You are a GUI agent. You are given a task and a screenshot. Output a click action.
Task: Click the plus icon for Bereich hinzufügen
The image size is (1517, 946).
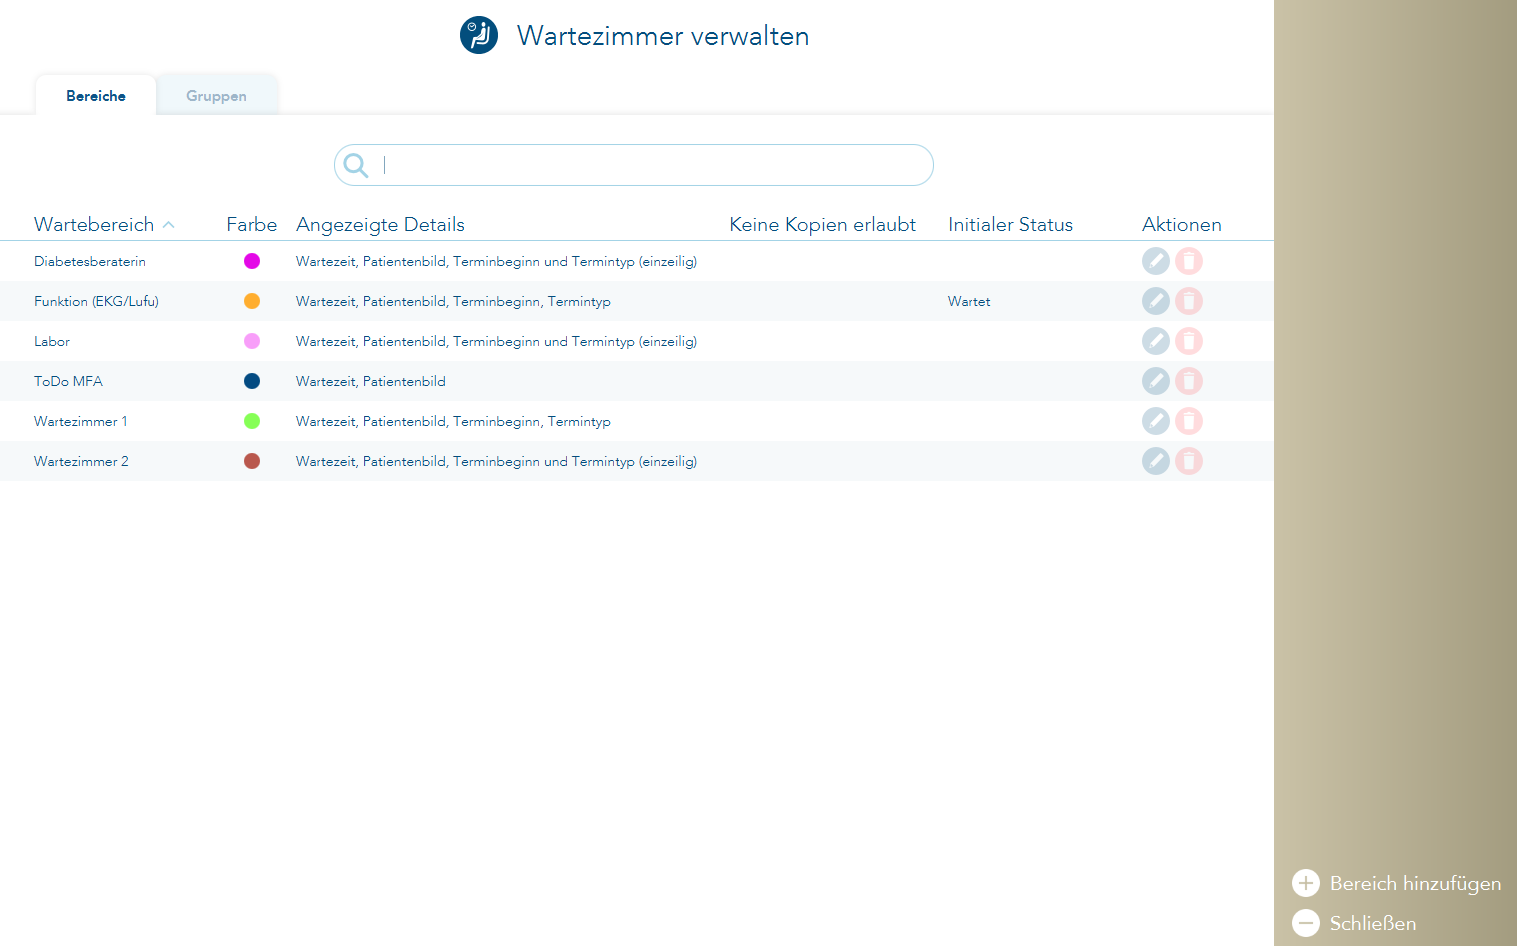[x=1305, y=883]
